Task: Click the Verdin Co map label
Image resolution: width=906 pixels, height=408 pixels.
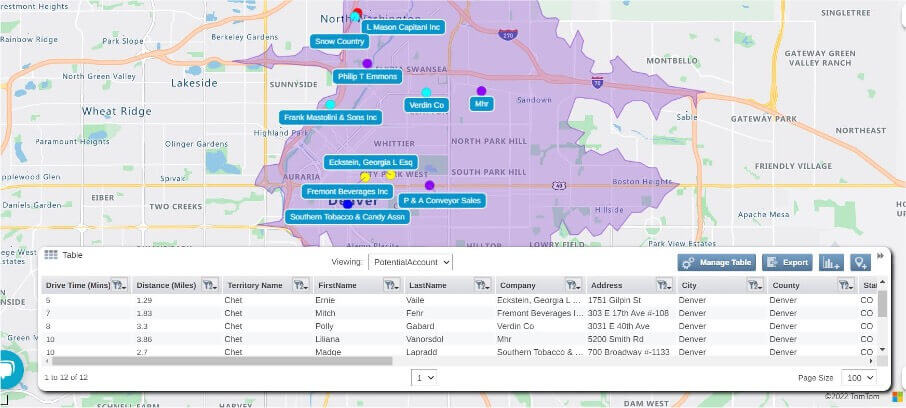Action: click(x=426, y=105)
